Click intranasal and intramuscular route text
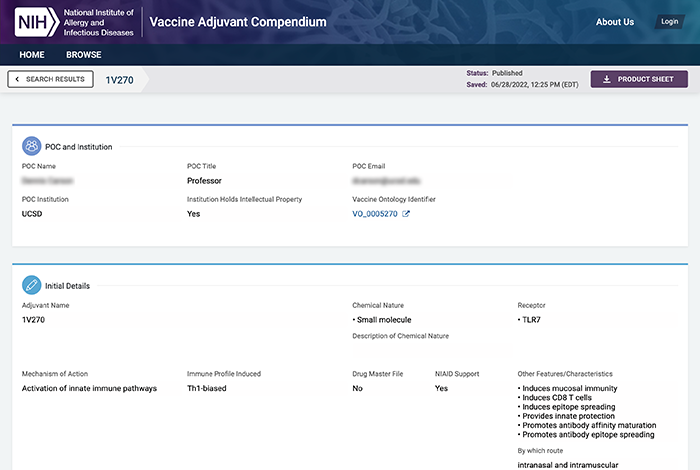Image resolution: width=700 pixels, height=470 pixels. point(568,465)
